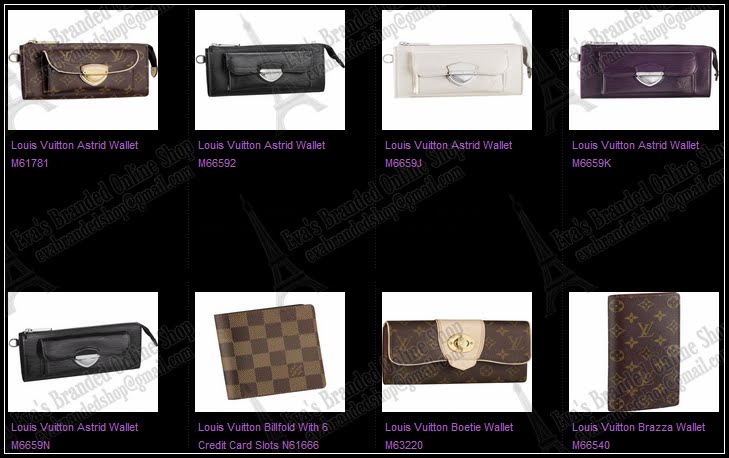Follow the Boetie Wallet M63220 link
The image size is (729, 458).
(x=449, y=436)
